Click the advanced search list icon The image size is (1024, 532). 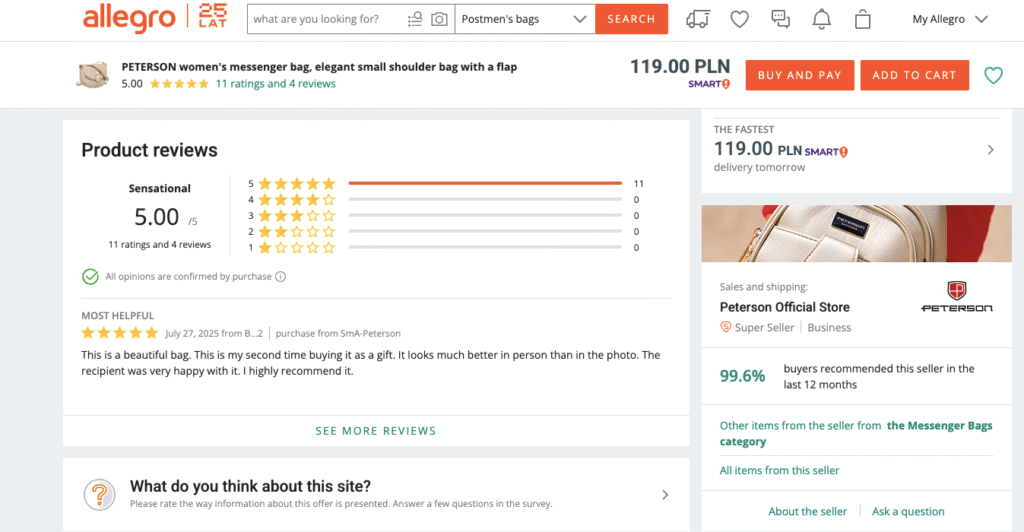coord(415,19)
